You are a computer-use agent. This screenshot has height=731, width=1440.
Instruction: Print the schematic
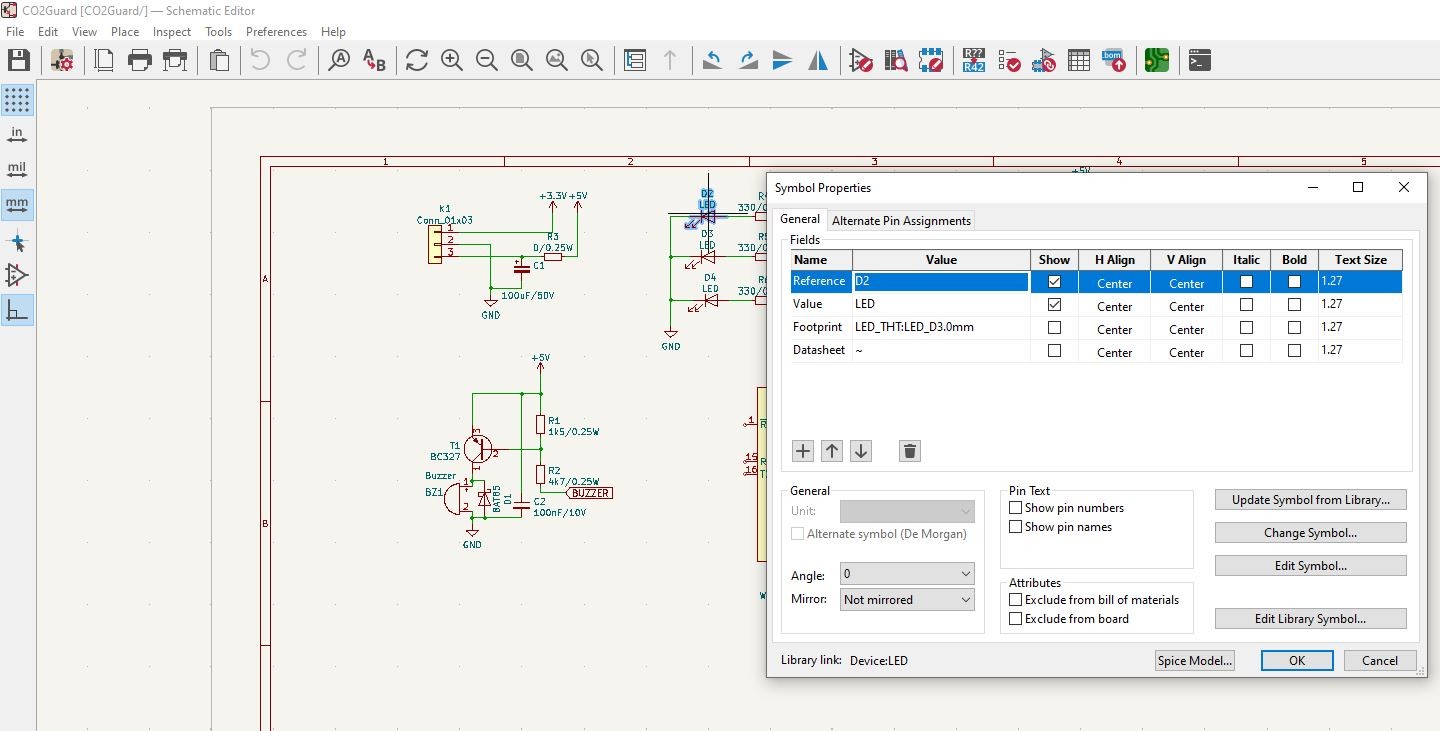pos(140,61)
